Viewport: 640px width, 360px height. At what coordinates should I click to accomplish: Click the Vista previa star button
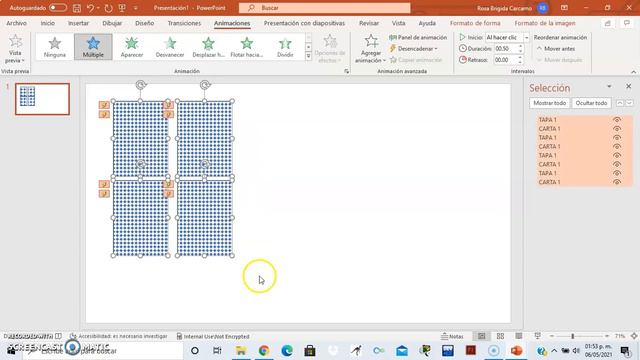(15, 48)
